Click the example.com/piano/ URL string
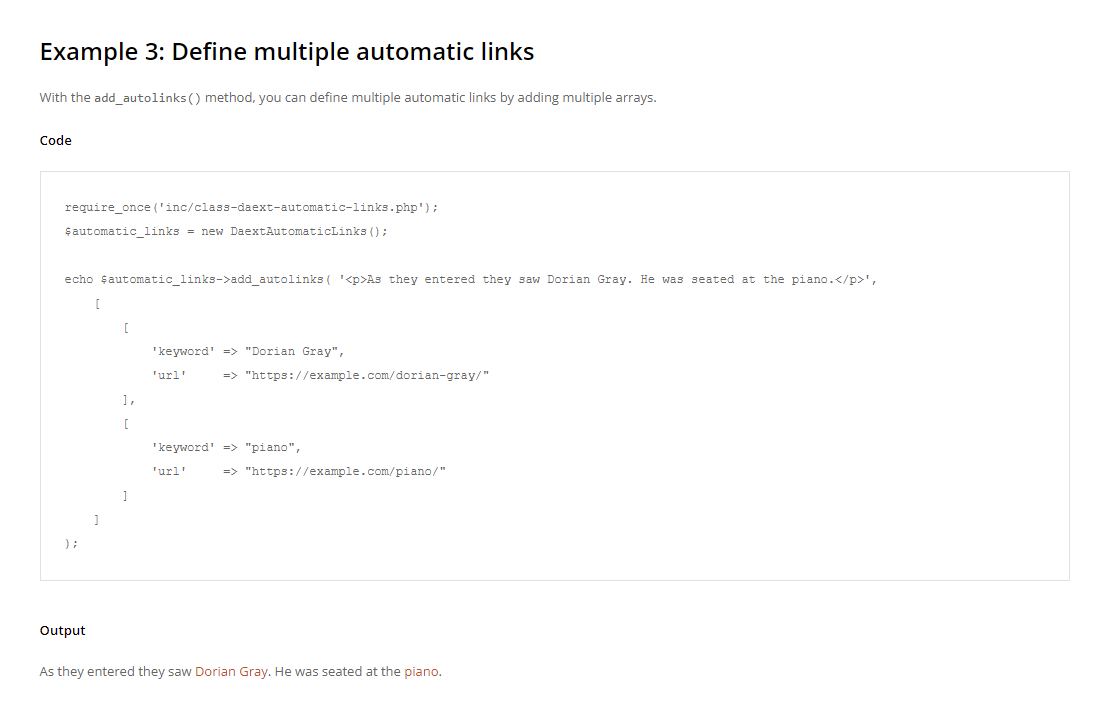1110x716 pixels. click(345, 471)
